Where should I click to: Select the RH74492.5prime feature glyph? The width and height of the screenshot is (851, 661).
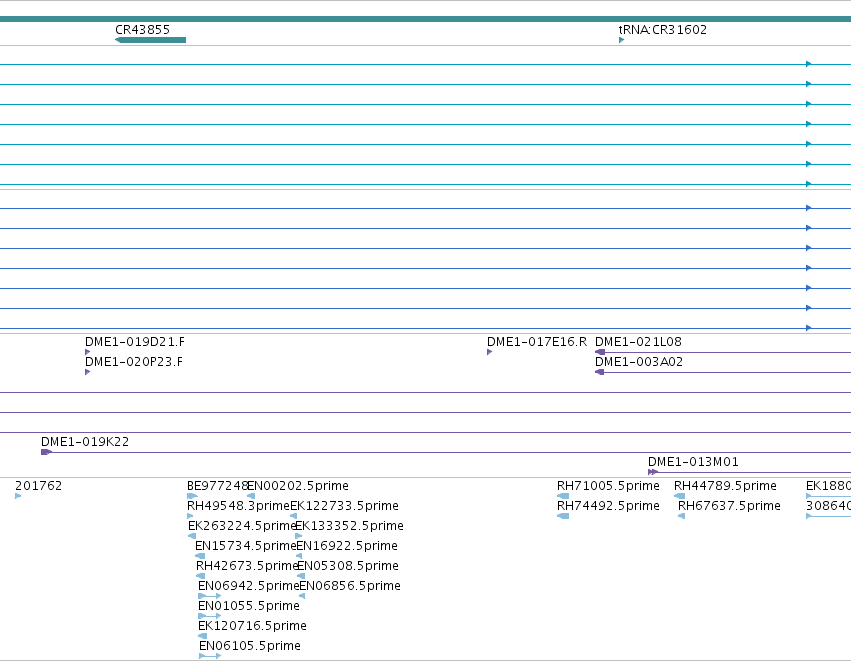(x=563, y=516)
